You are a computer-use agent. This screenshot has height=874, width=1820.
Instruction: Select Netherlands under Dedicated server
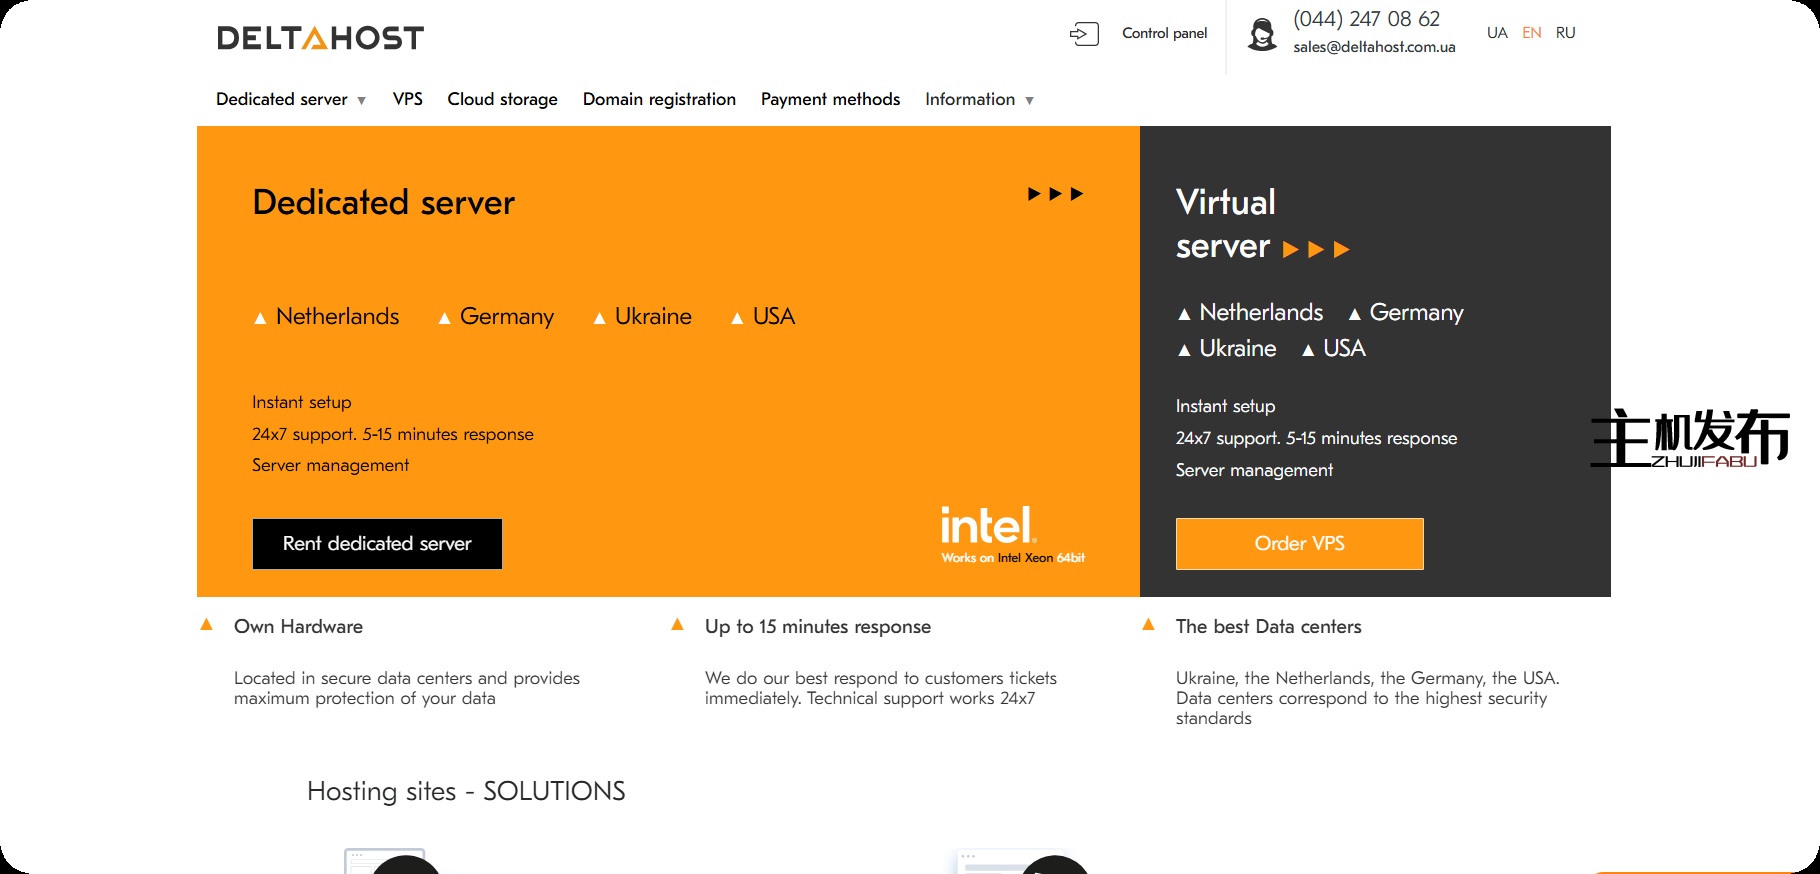tap(337, 317)
